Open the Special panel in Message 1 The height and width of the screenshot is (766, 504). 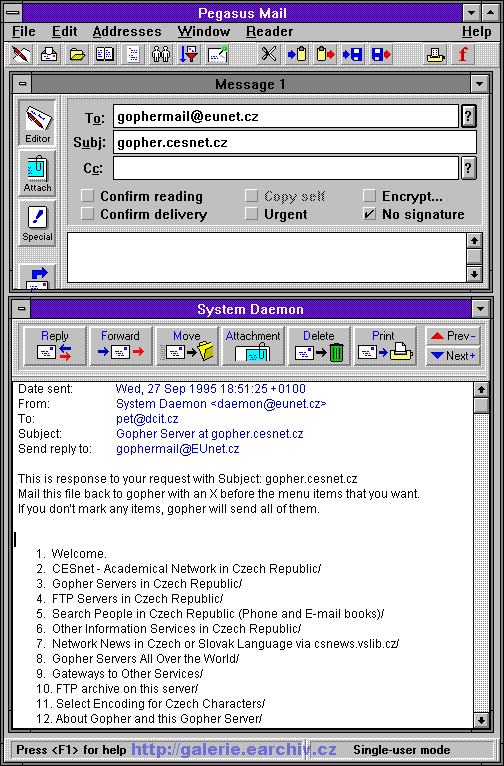[38, 223]
